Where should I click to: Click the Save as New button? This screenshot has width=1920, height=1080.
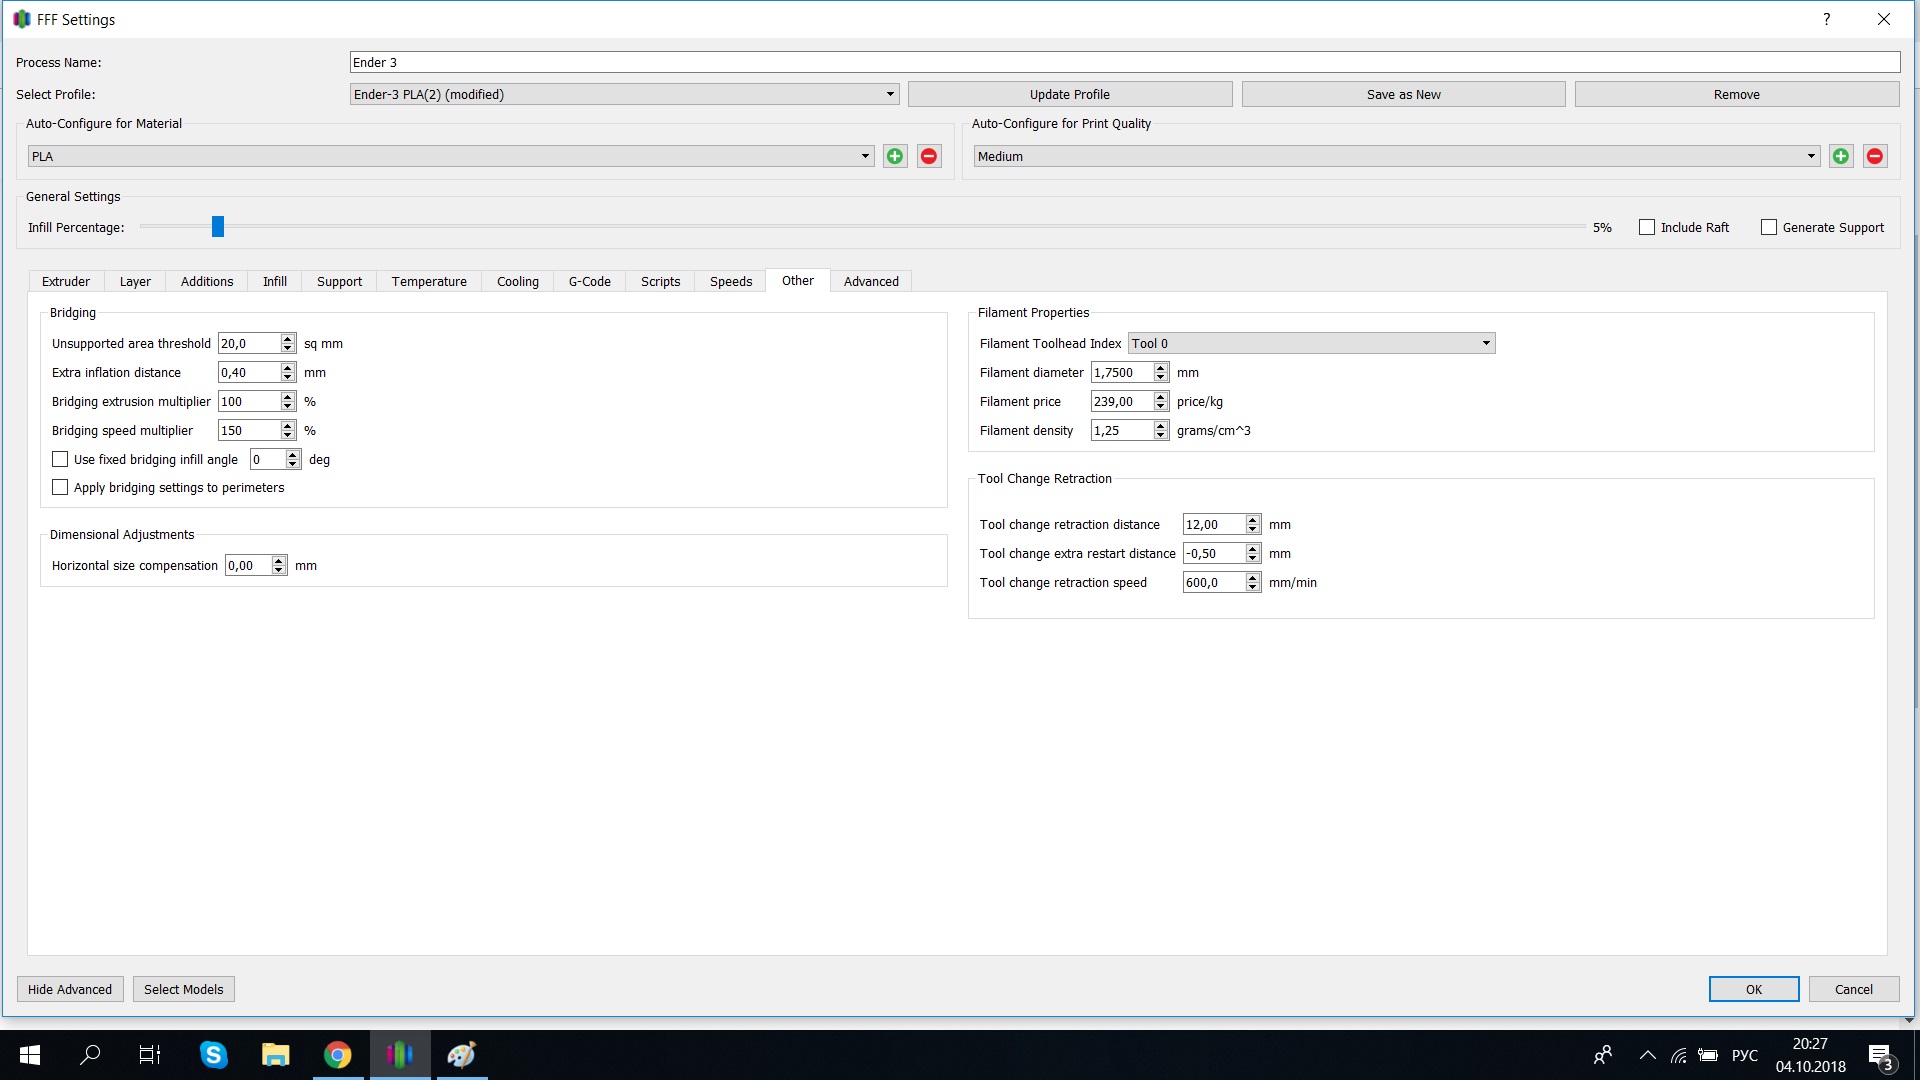1403,94
